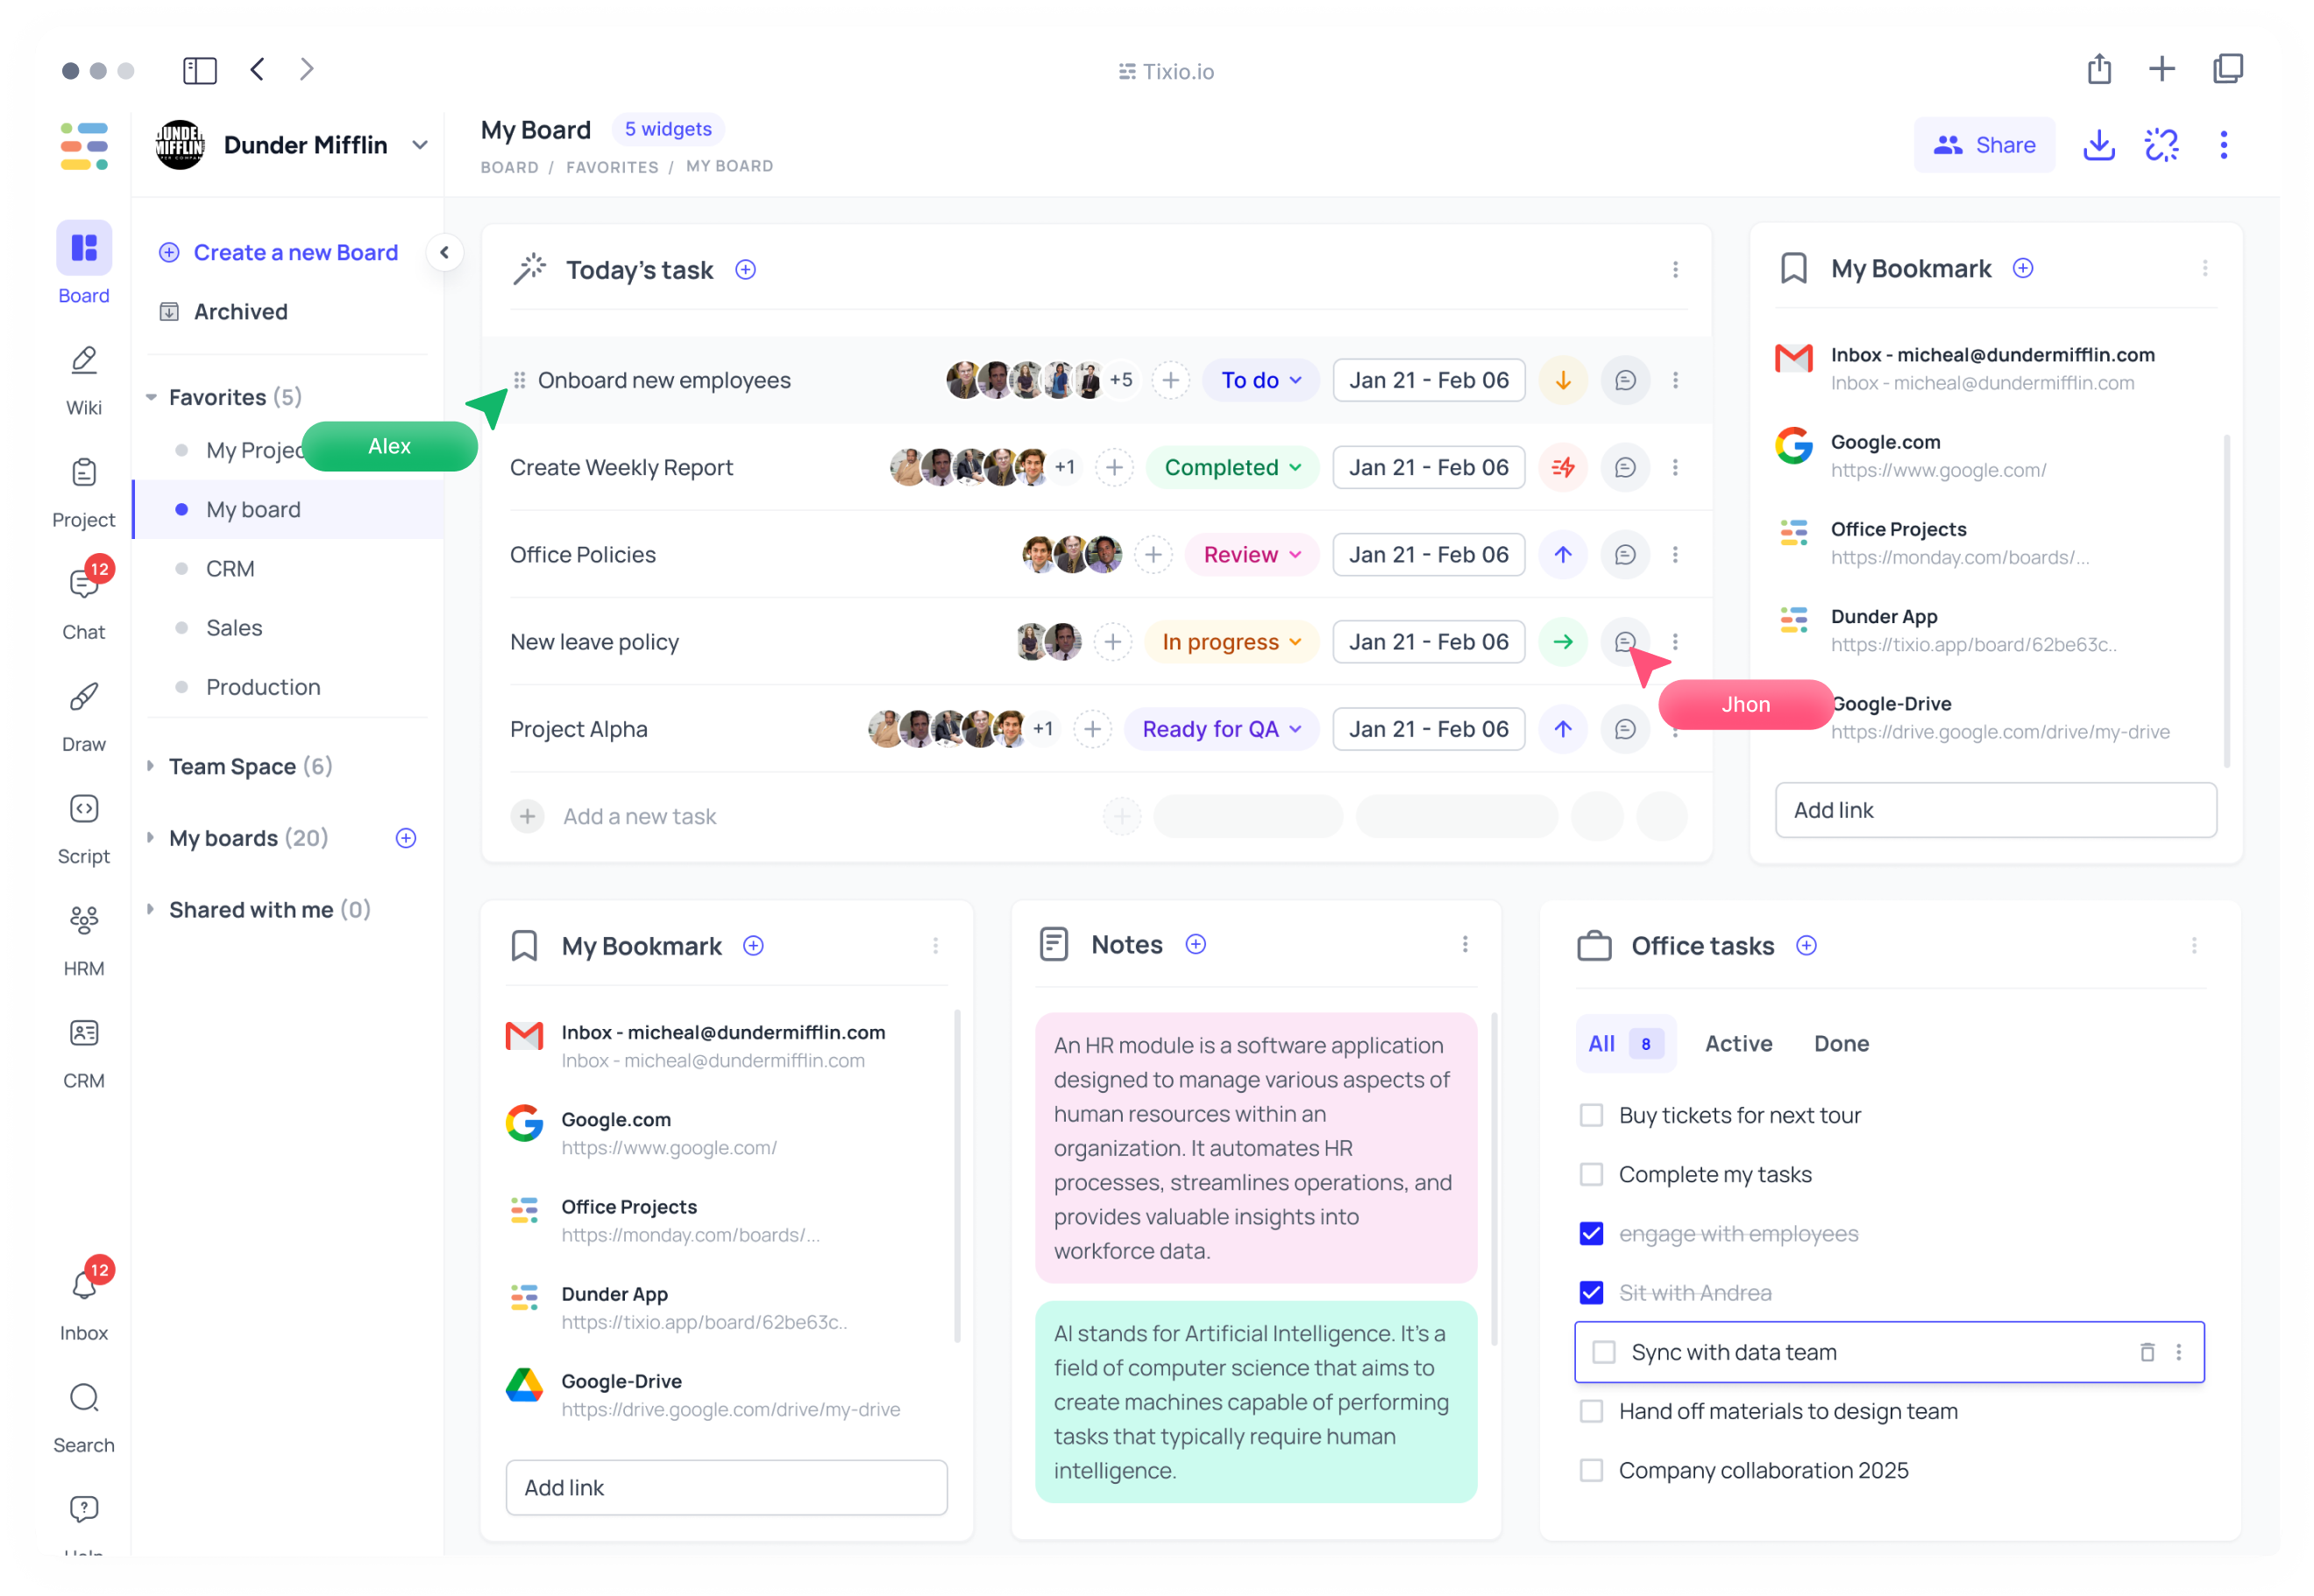Expand the Team Space tree section
This screenshot has width=2314, height=1596.
[x=151, y=766]
